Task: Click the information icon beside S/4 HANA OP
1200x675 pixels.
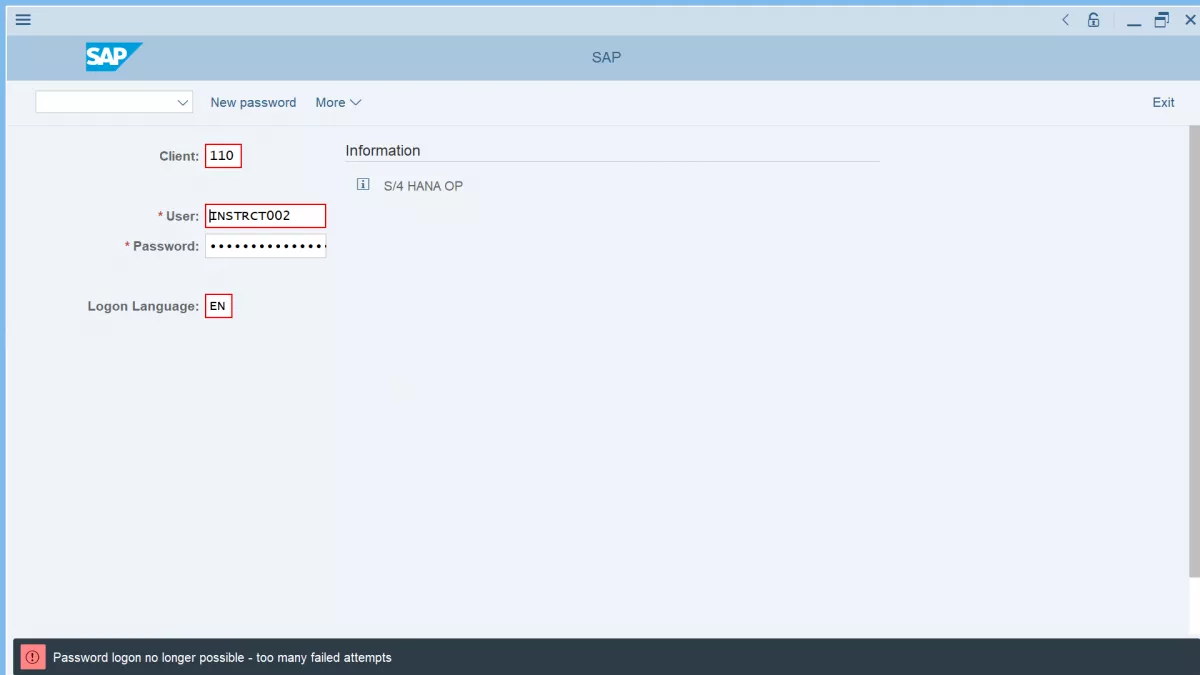Action: click(363, 185)
